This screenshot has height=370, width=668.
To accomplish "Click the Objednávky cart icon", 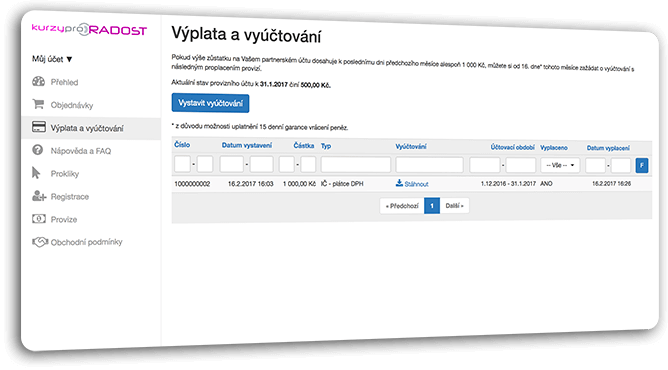I will pos(38,104).
